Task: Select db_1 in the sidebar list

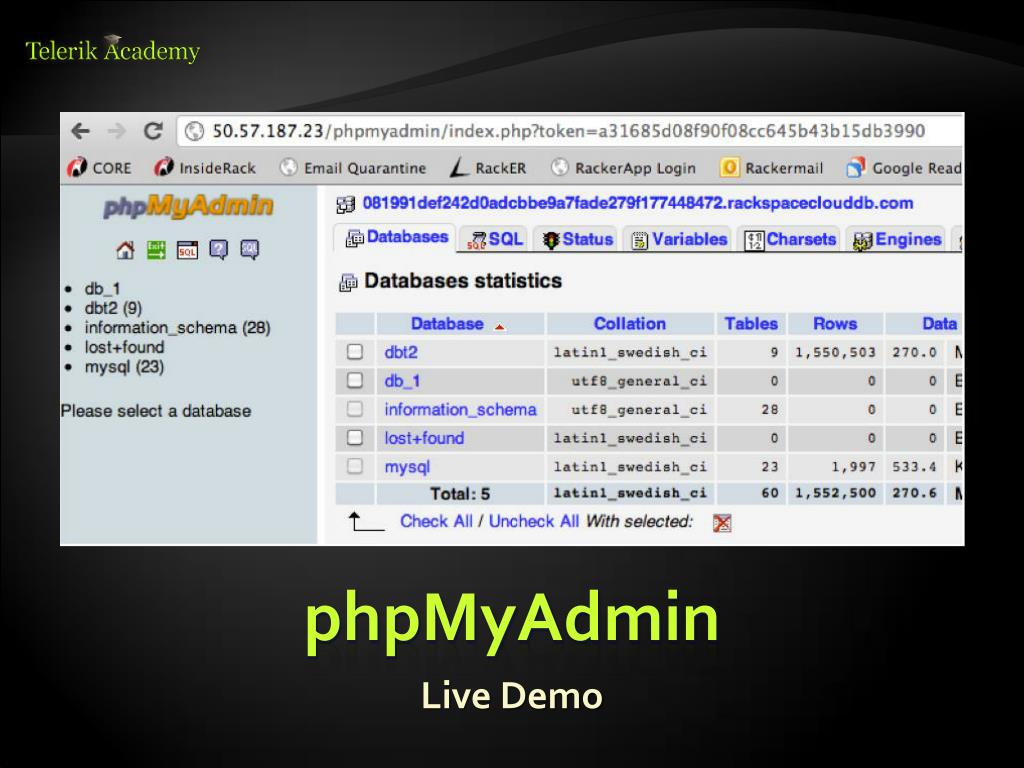Action: (102, 289)
